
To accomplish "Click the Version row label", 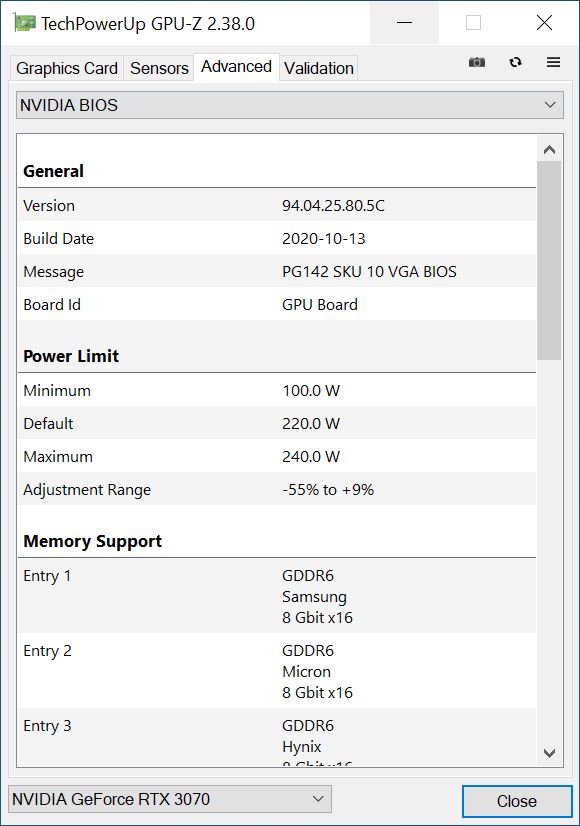I will [48, 205].
